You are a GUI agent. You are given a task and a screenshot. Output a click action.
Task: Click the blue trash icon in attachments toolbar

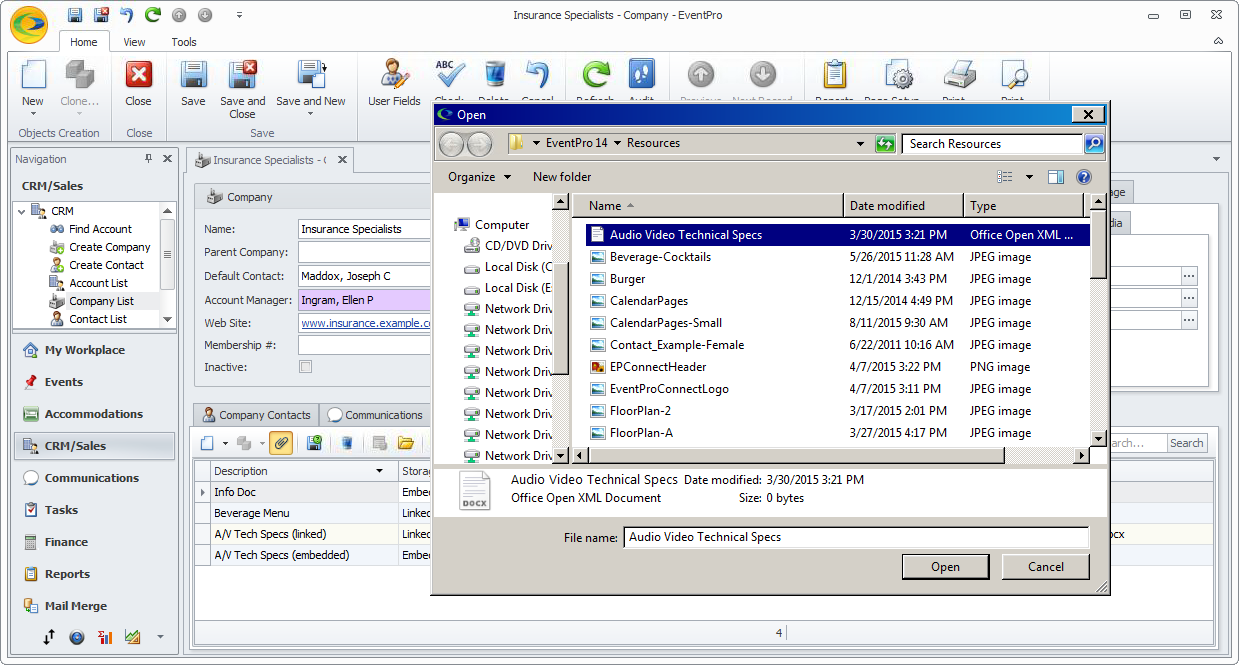pos(347,443)
